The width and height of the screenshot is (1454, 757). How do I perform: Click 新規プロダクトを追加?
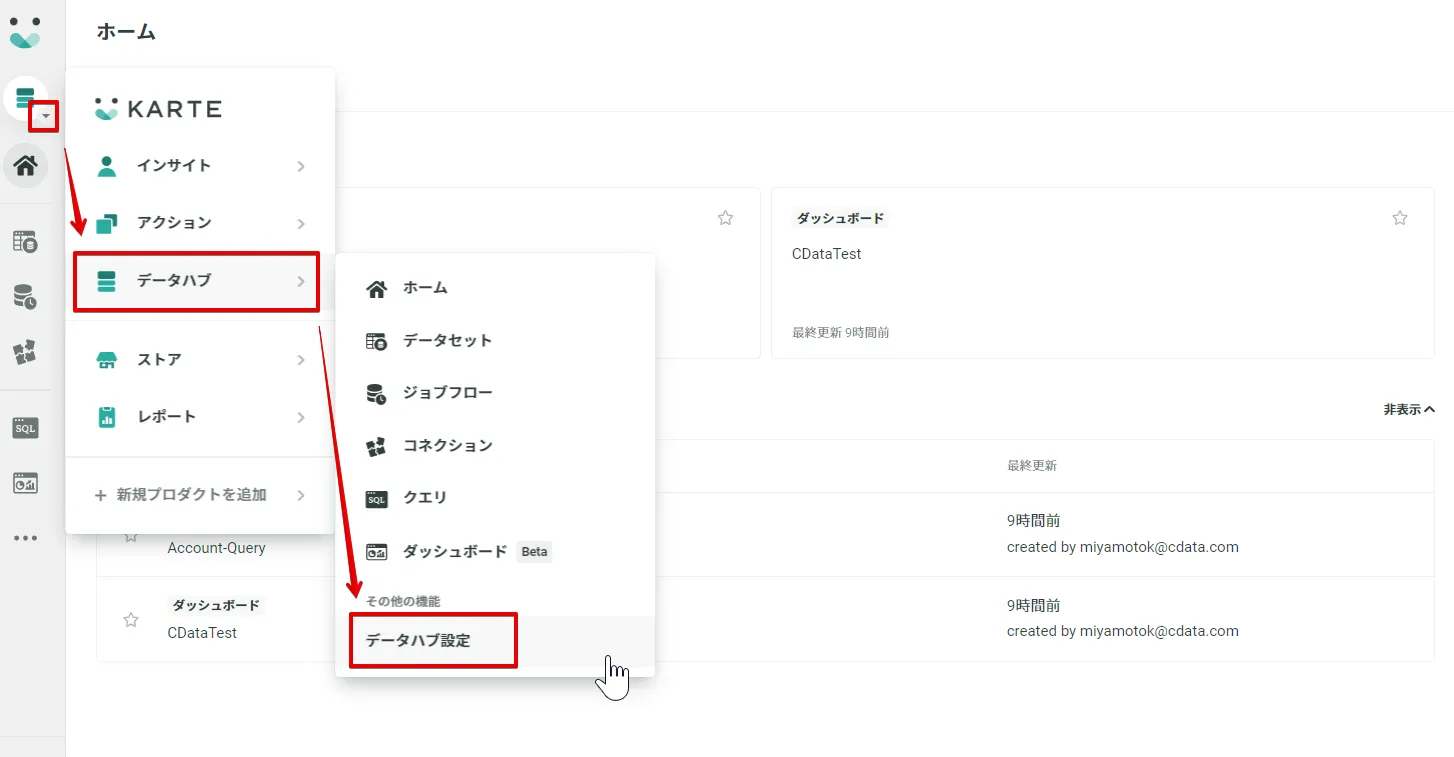pos(191,495)
